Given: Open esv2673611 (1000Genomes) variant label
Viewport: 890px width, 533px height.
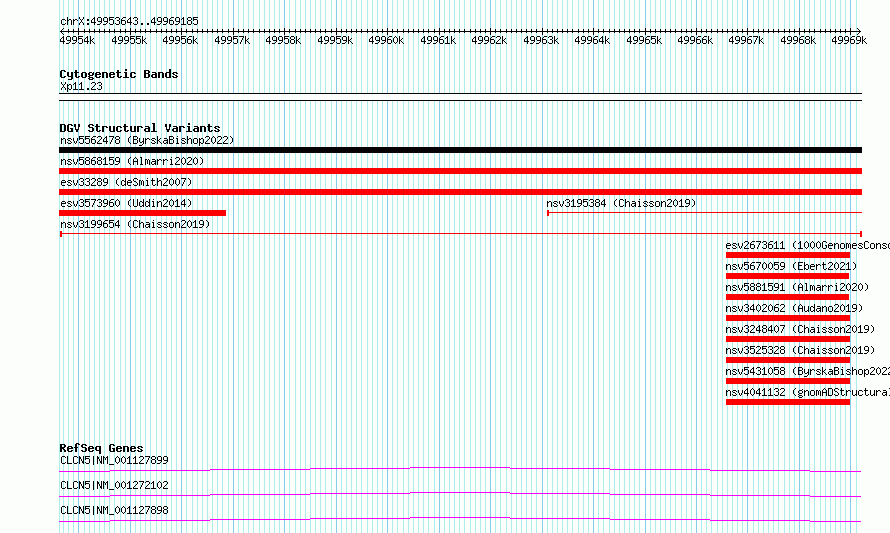Looking at the screenshot, I should 807,245.
